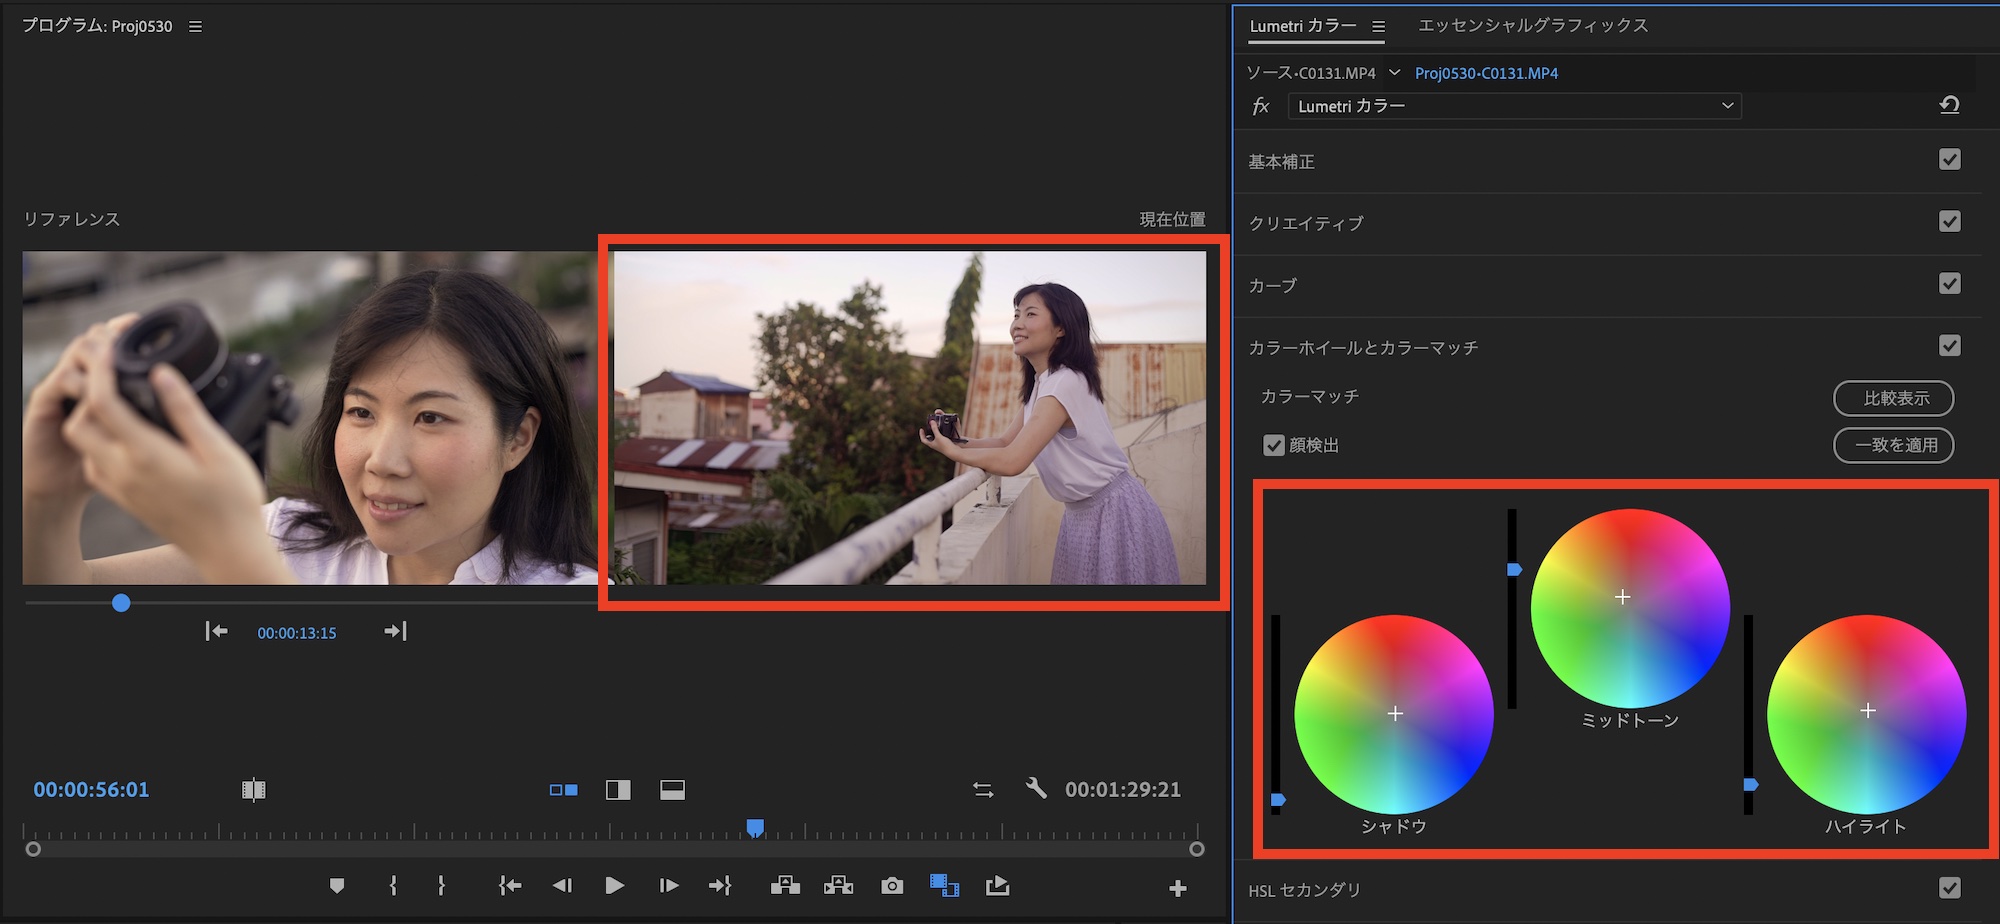Open the Lumetri カラー effect dropdown
2000x924 pixels.
(x=1514, y=106)
